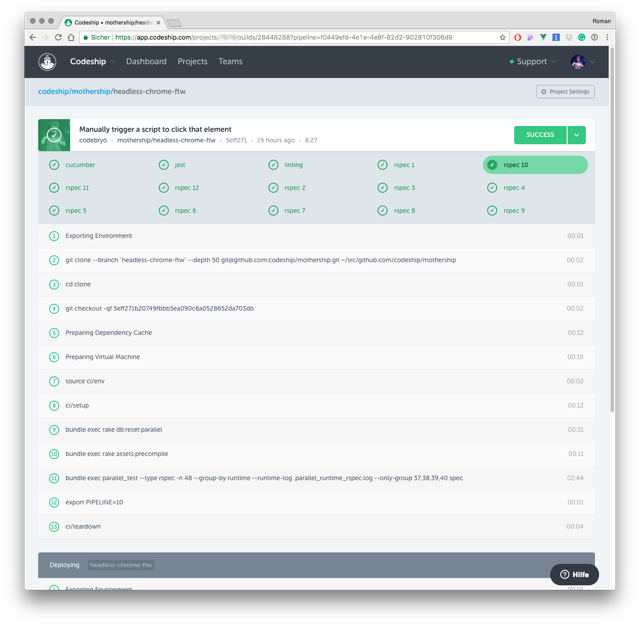Select the rspec 11 pipeline
This screenshot has width=640, height=624.
[69, 188]
